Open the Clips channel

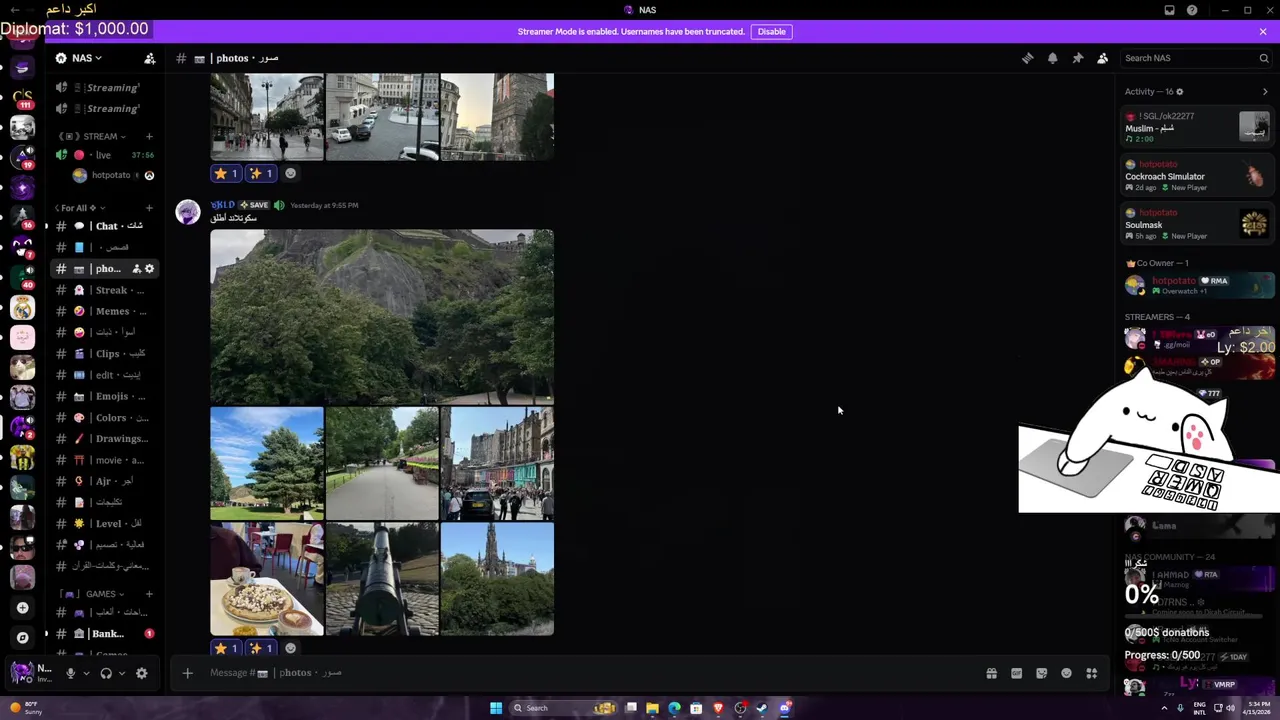click(x=104, y=354)
